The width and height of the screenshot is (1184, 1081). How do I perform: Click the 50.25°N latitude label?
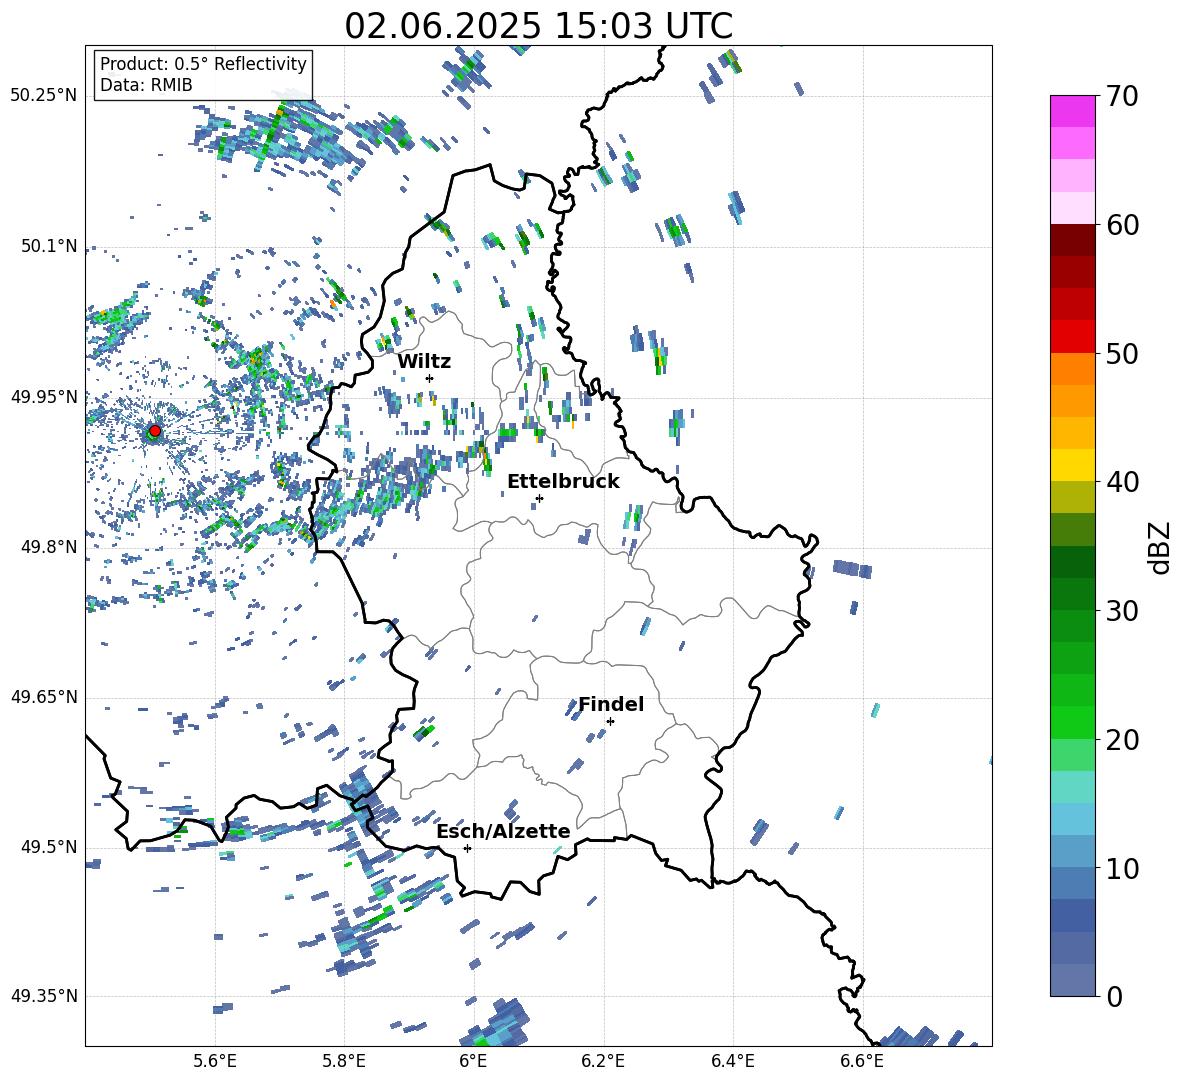pos(44,96)
